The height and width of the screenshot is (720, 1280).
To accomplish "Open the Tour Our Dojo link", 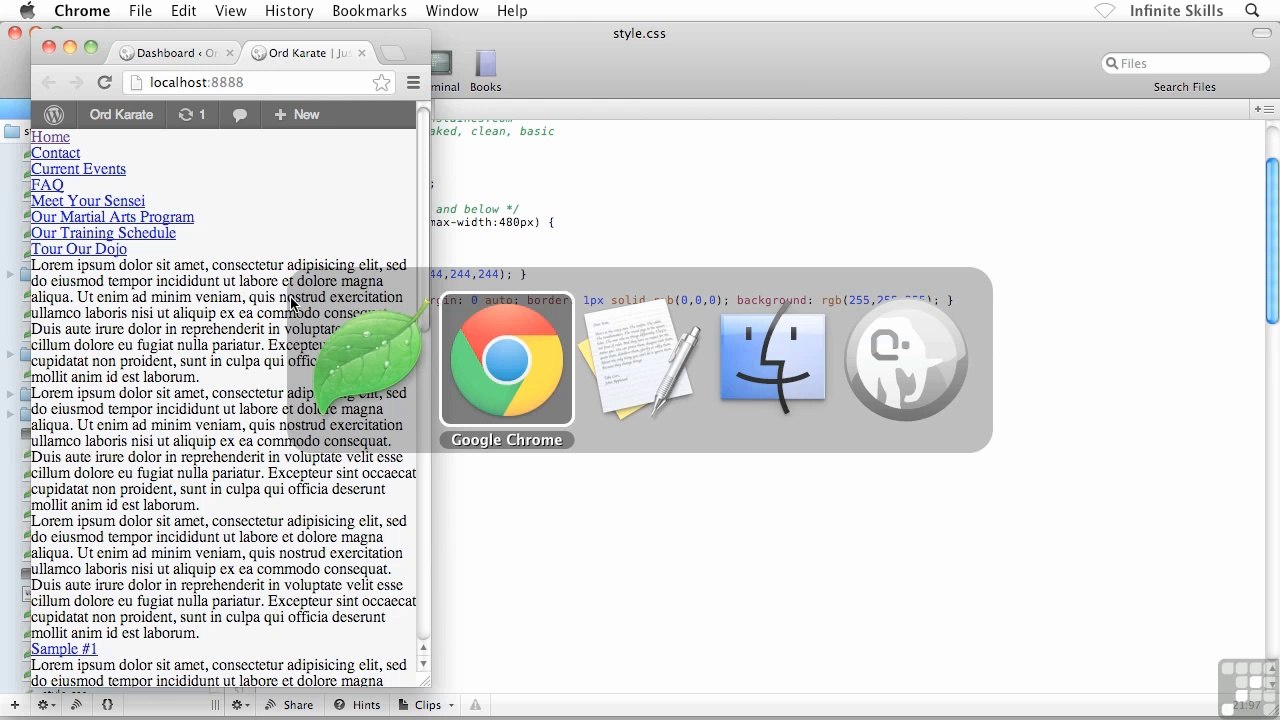I will tap(79, 249).
